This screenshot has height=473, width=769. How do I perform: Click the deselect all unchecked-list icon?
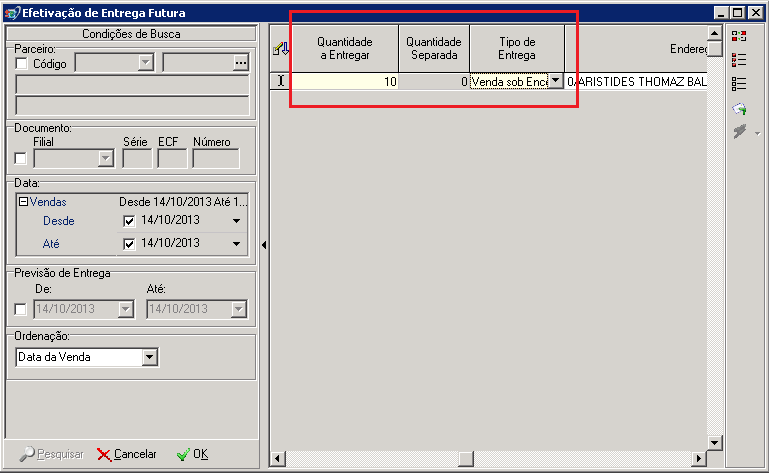[739, 84]
